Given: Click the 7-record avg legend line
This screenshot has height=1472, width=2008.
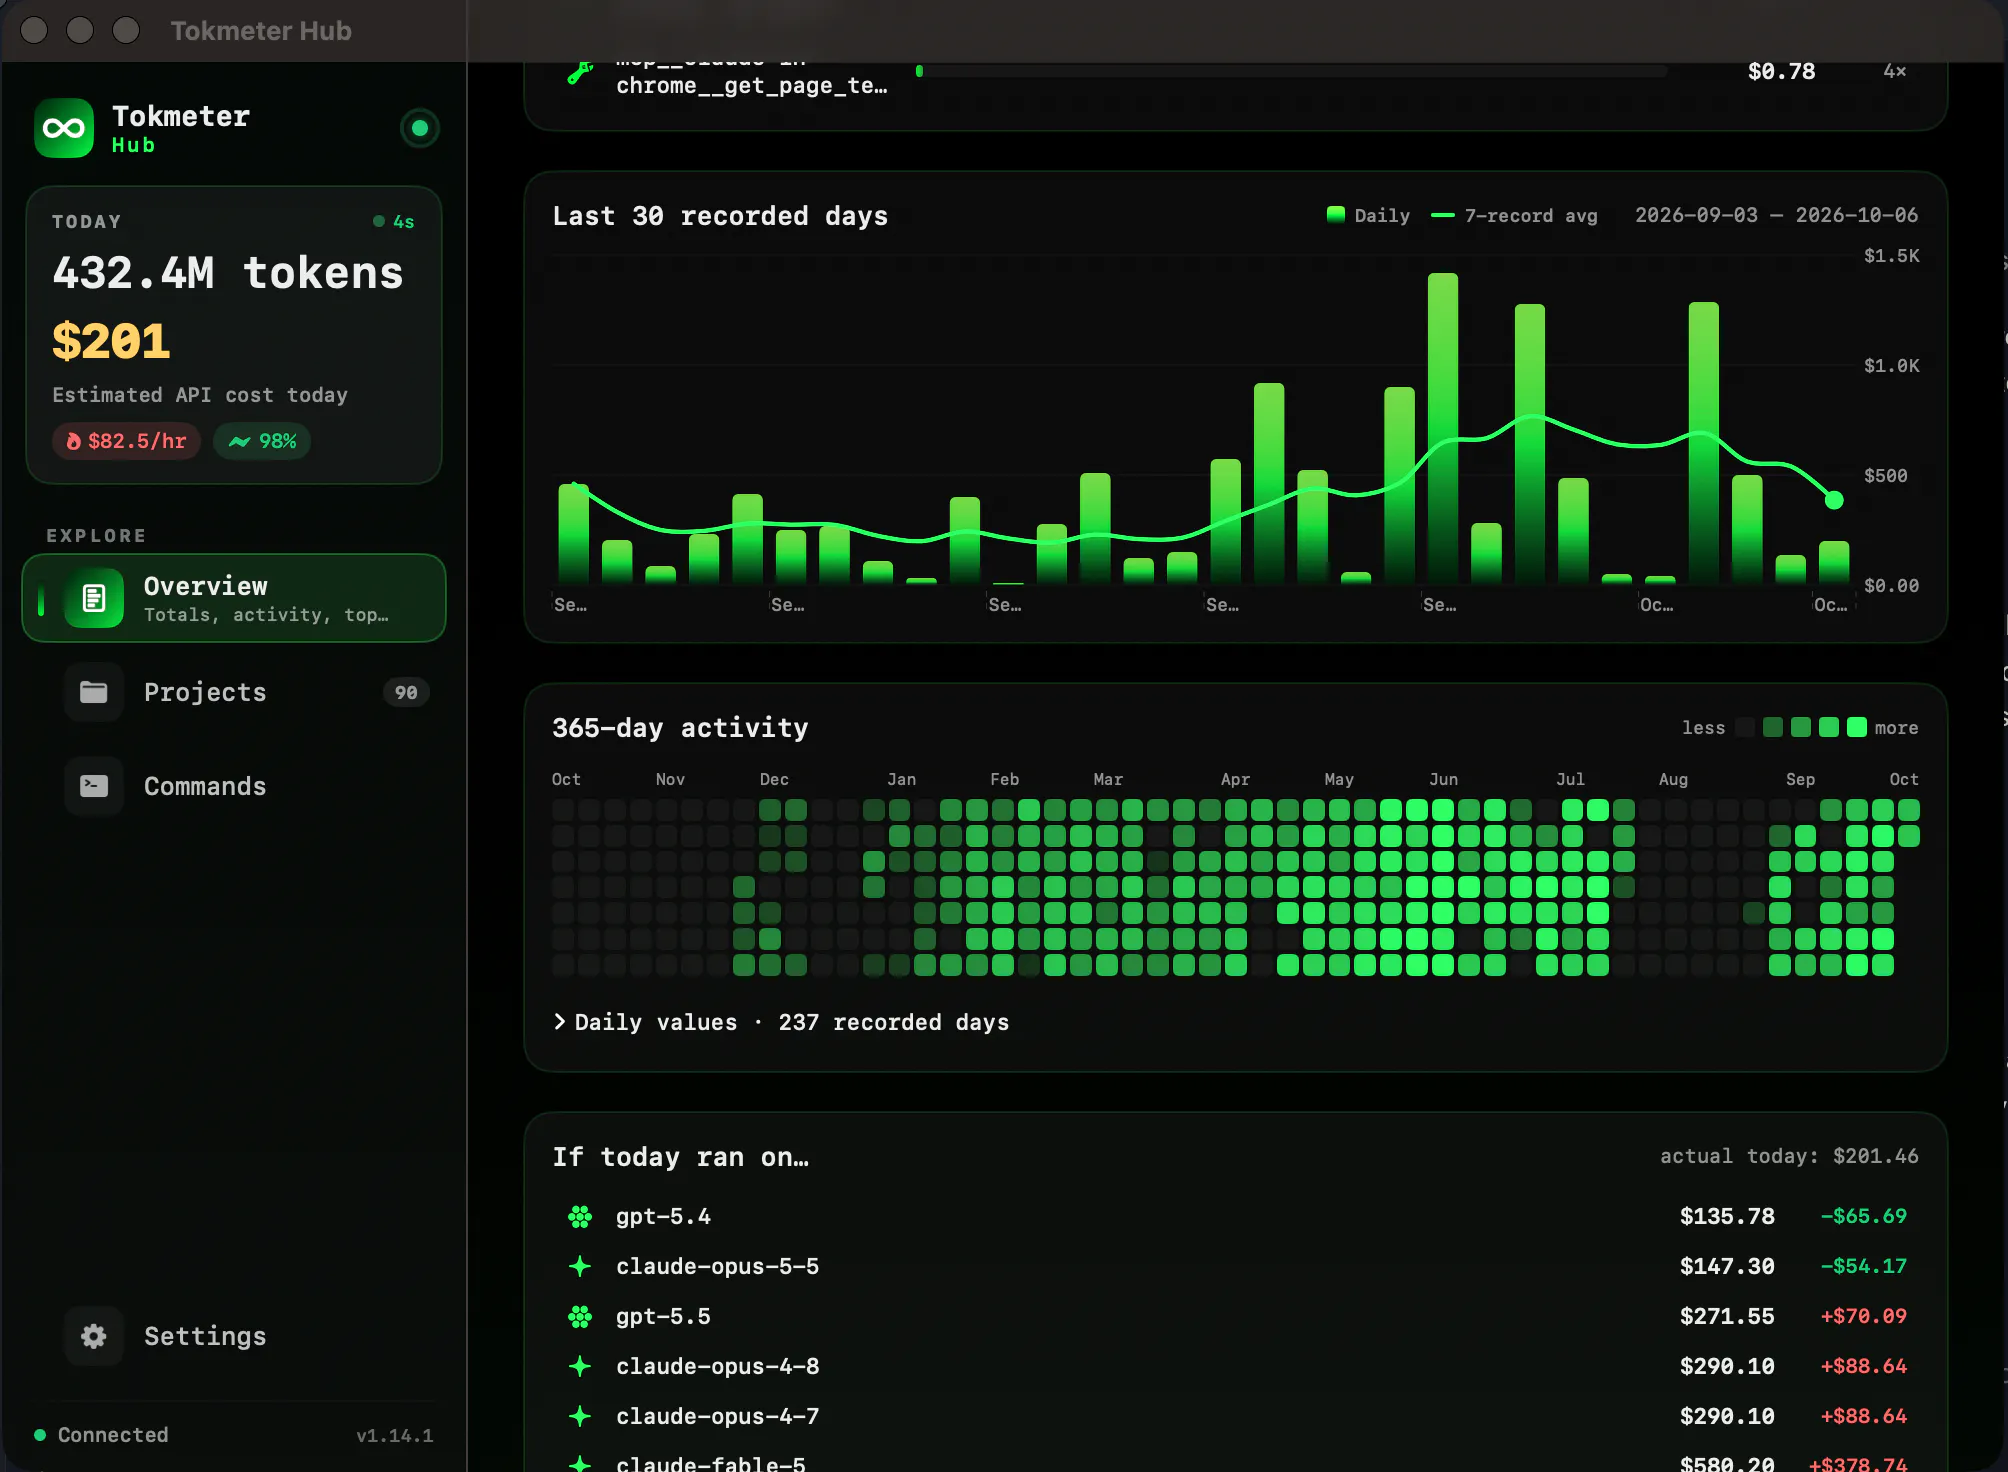Looking at the screenshot, I should pos(1442,215).
